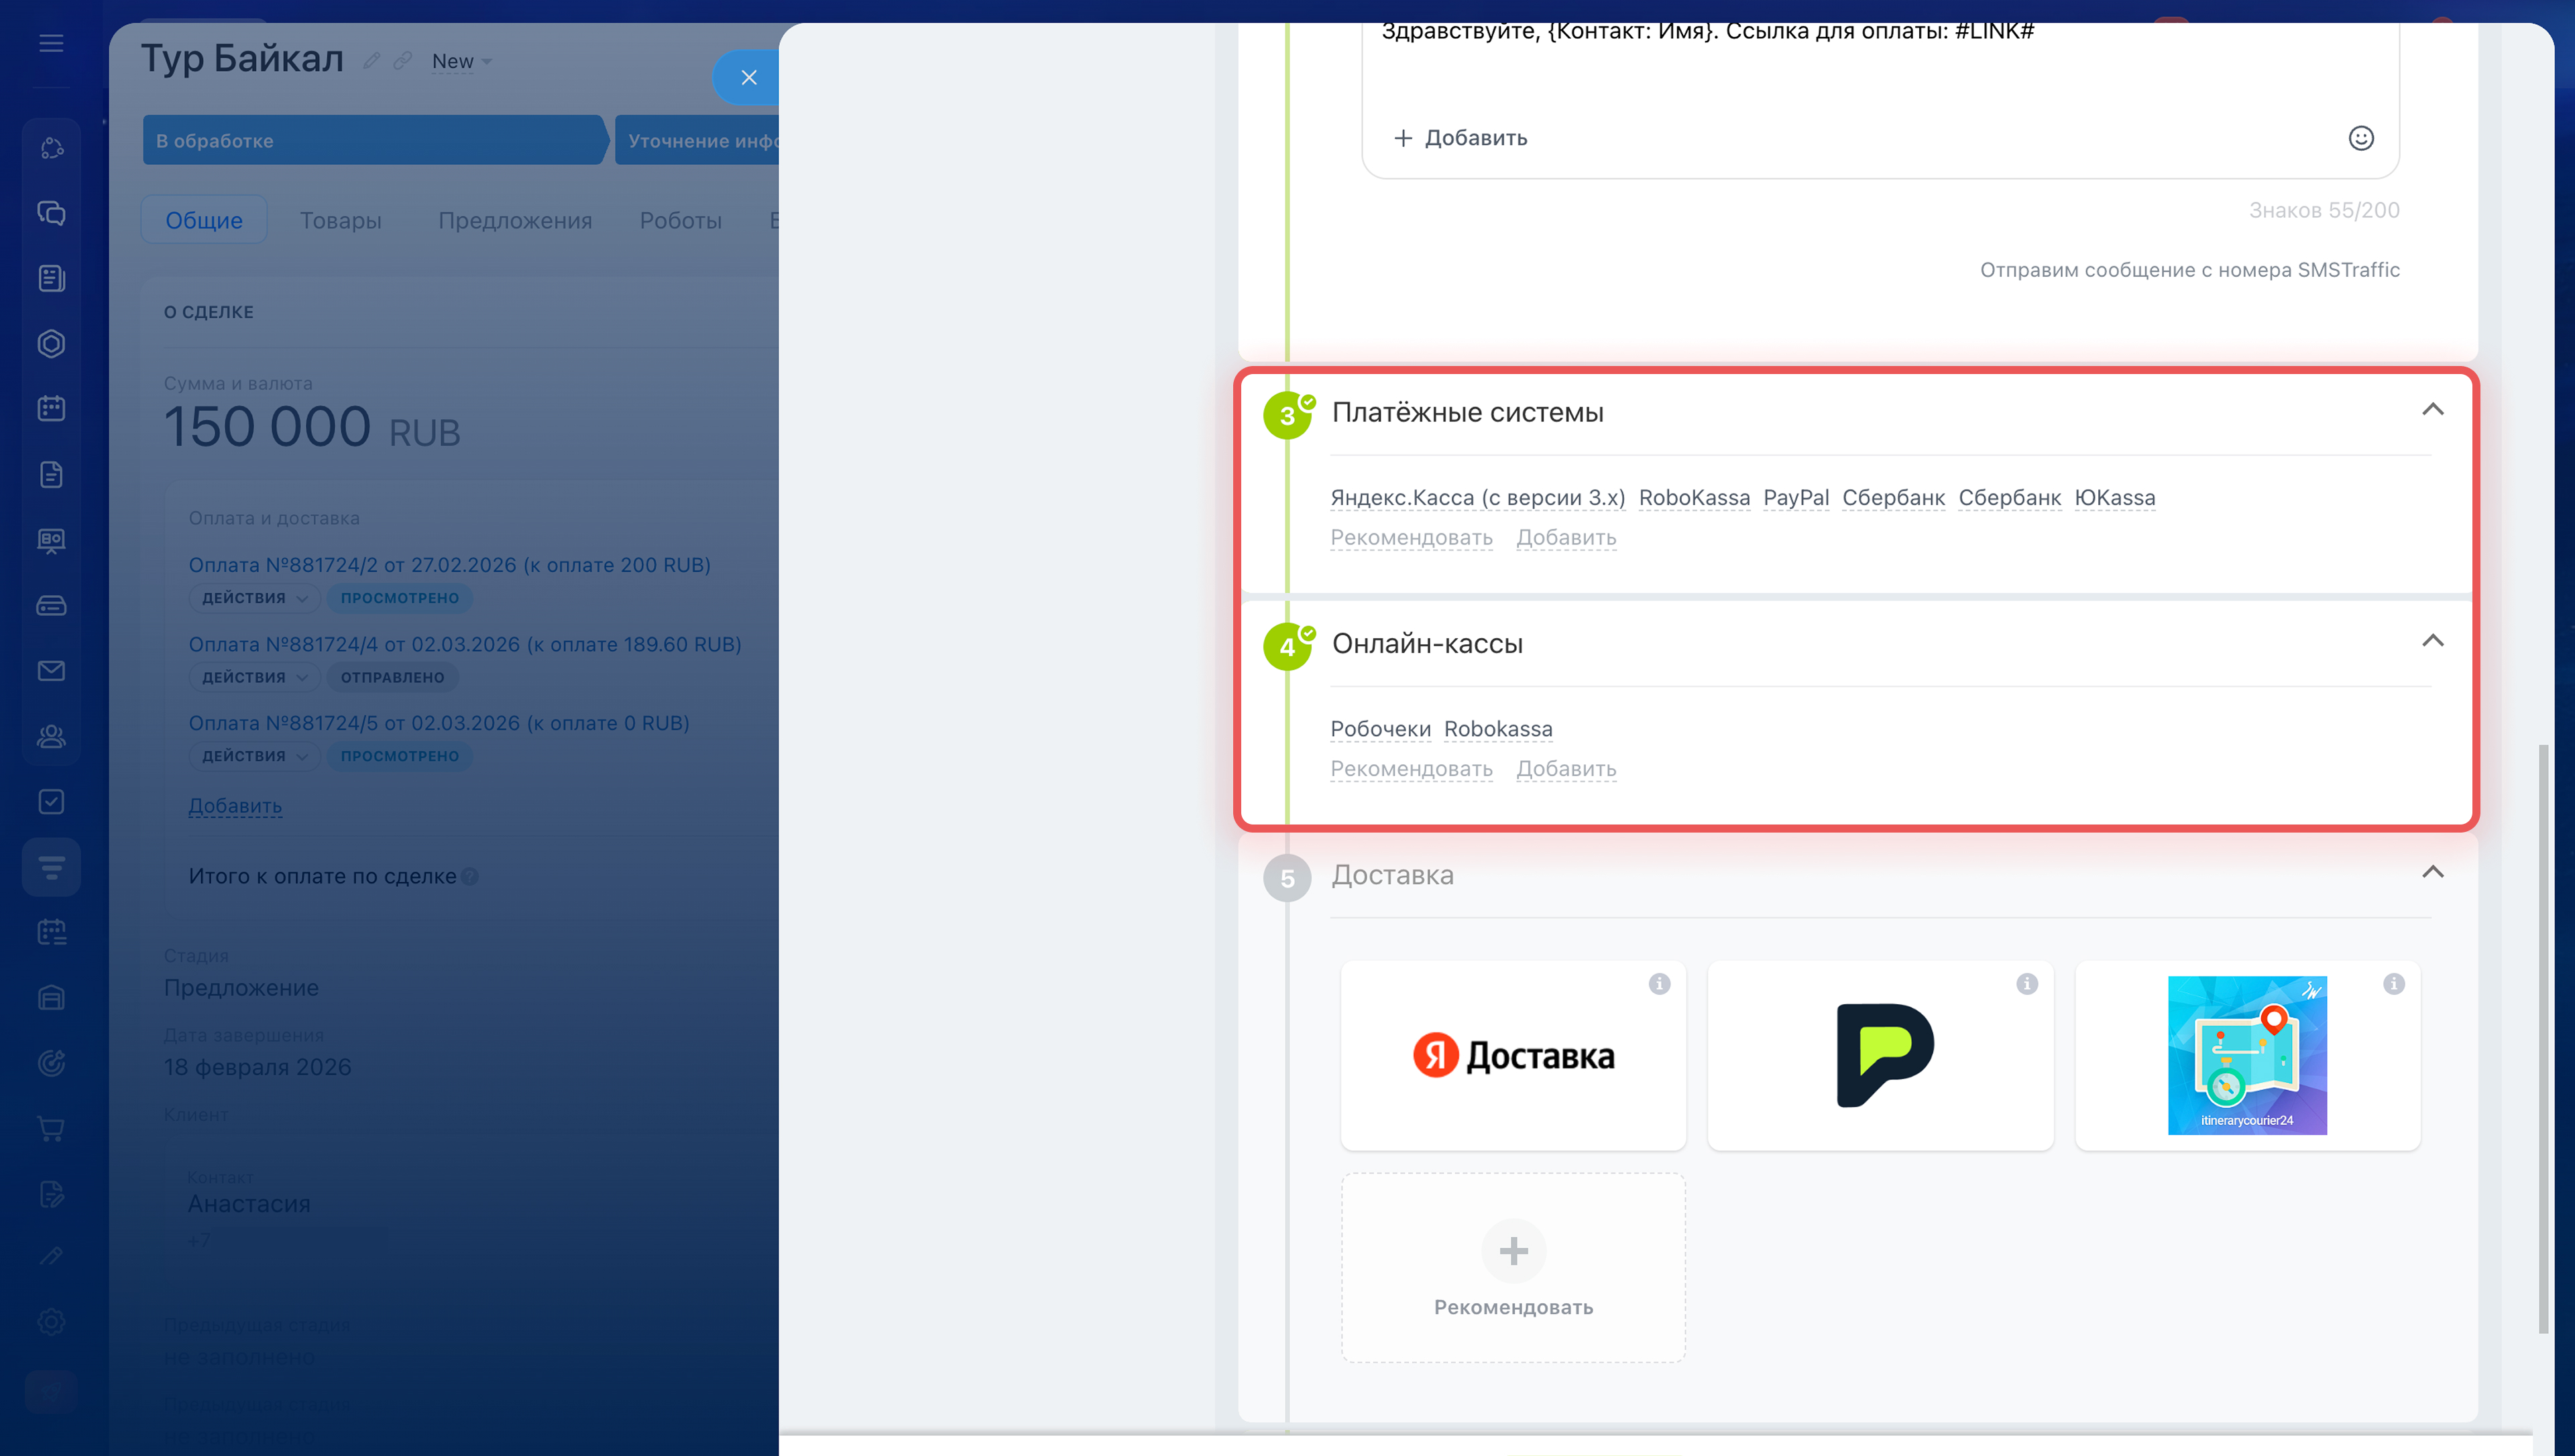The height and width of the screenshot is (1456, 2575).
Task: Click the hamburger menu icon at top left
Action: (51, 43)
